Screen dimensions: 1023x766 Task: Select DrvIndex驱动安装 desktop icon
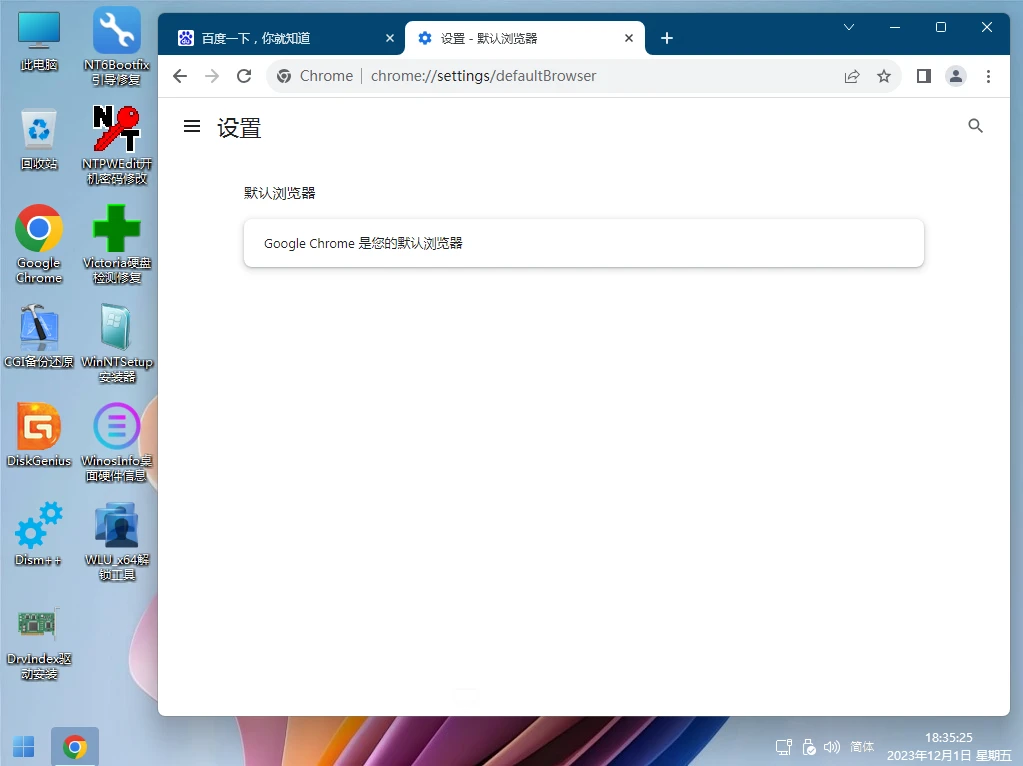(x=39, y=644)
